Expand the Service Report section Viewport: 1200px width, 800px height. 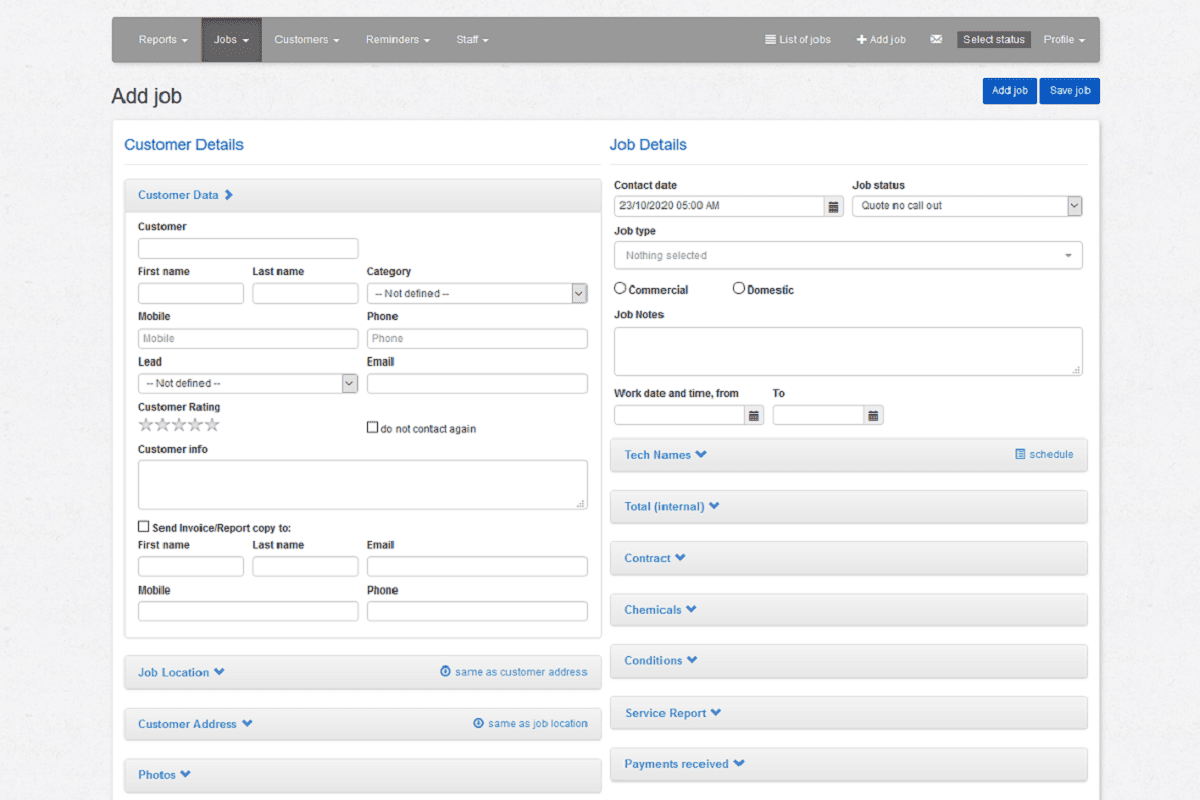[x=673, y=713]
